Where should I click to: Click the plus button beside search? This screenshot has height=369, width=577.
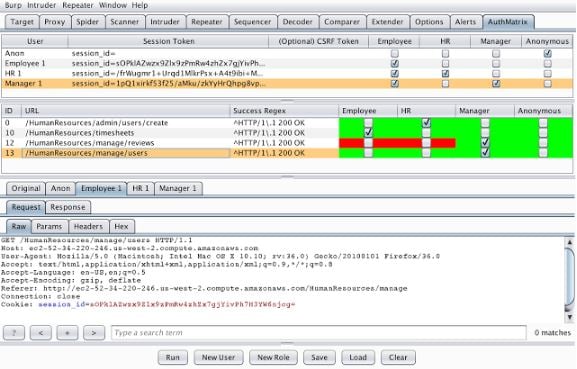(67, 333)
